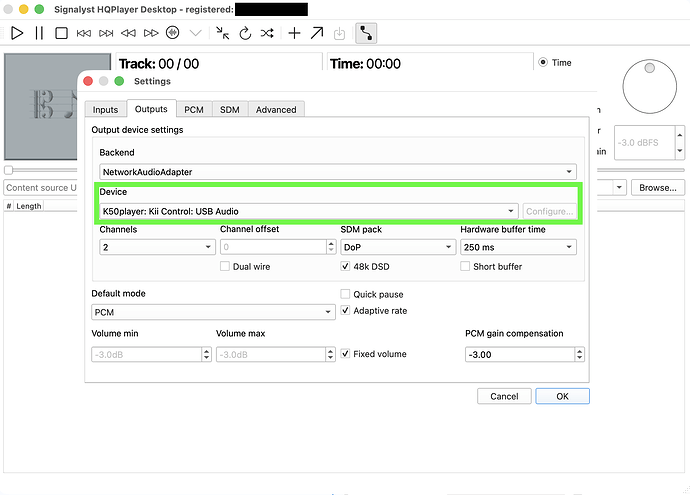Uncheck the Fixed volume checkbox

[345, 353]
